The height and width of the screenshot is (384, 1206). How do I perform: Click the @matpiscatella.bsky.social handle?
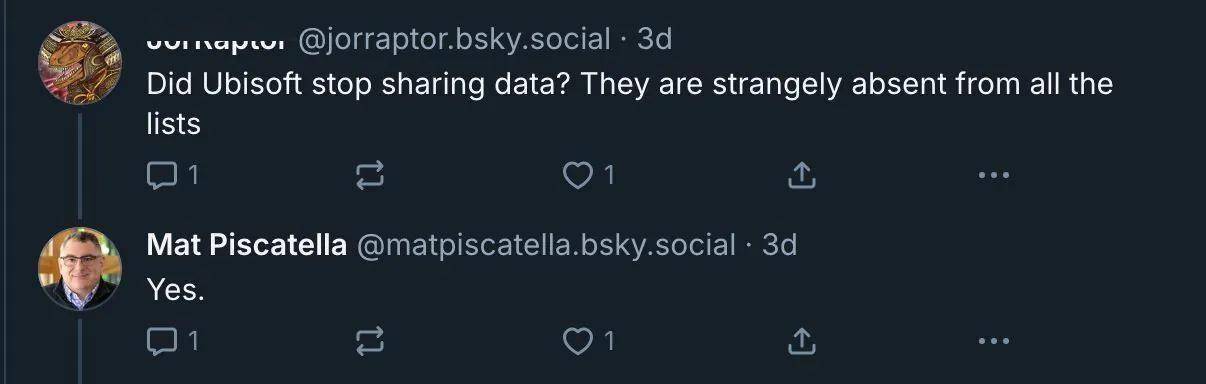click(546, 245)
